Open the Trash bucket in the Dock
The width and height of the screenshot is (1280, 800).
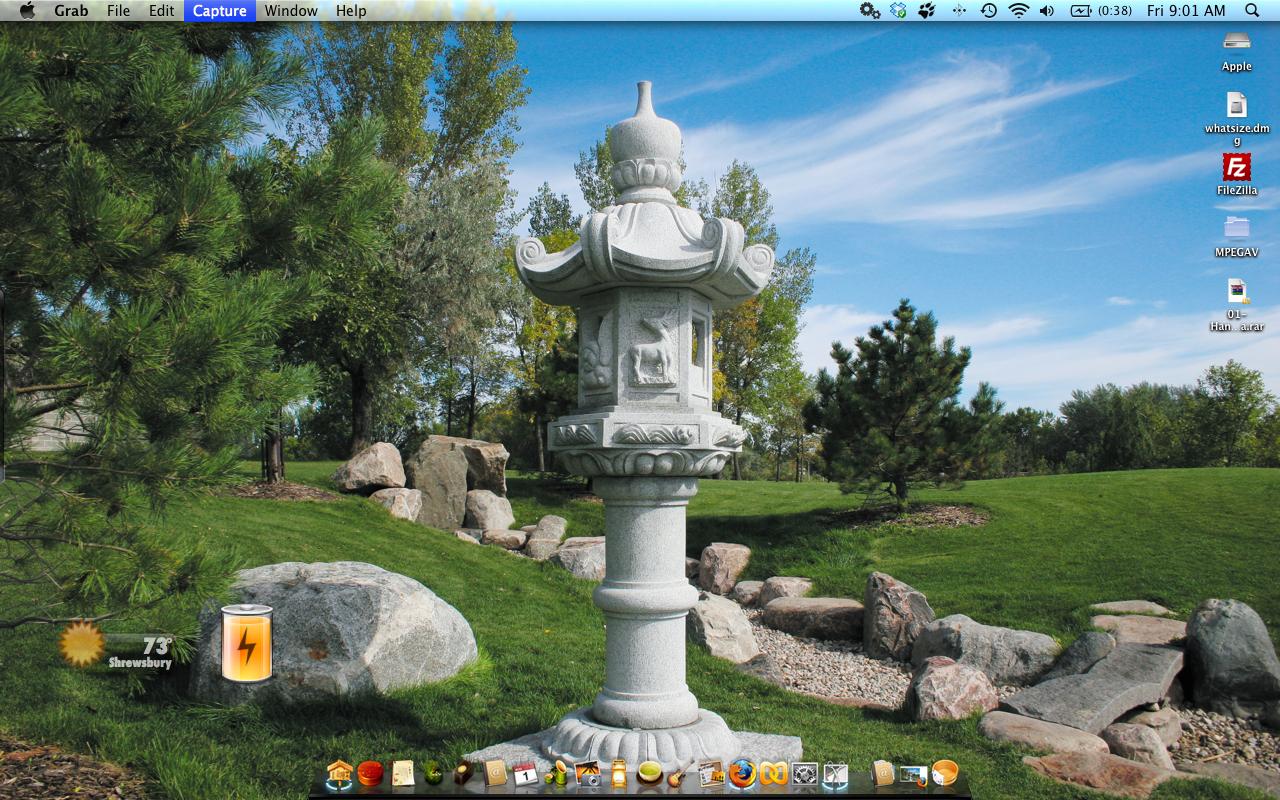[x=945, y=773]
